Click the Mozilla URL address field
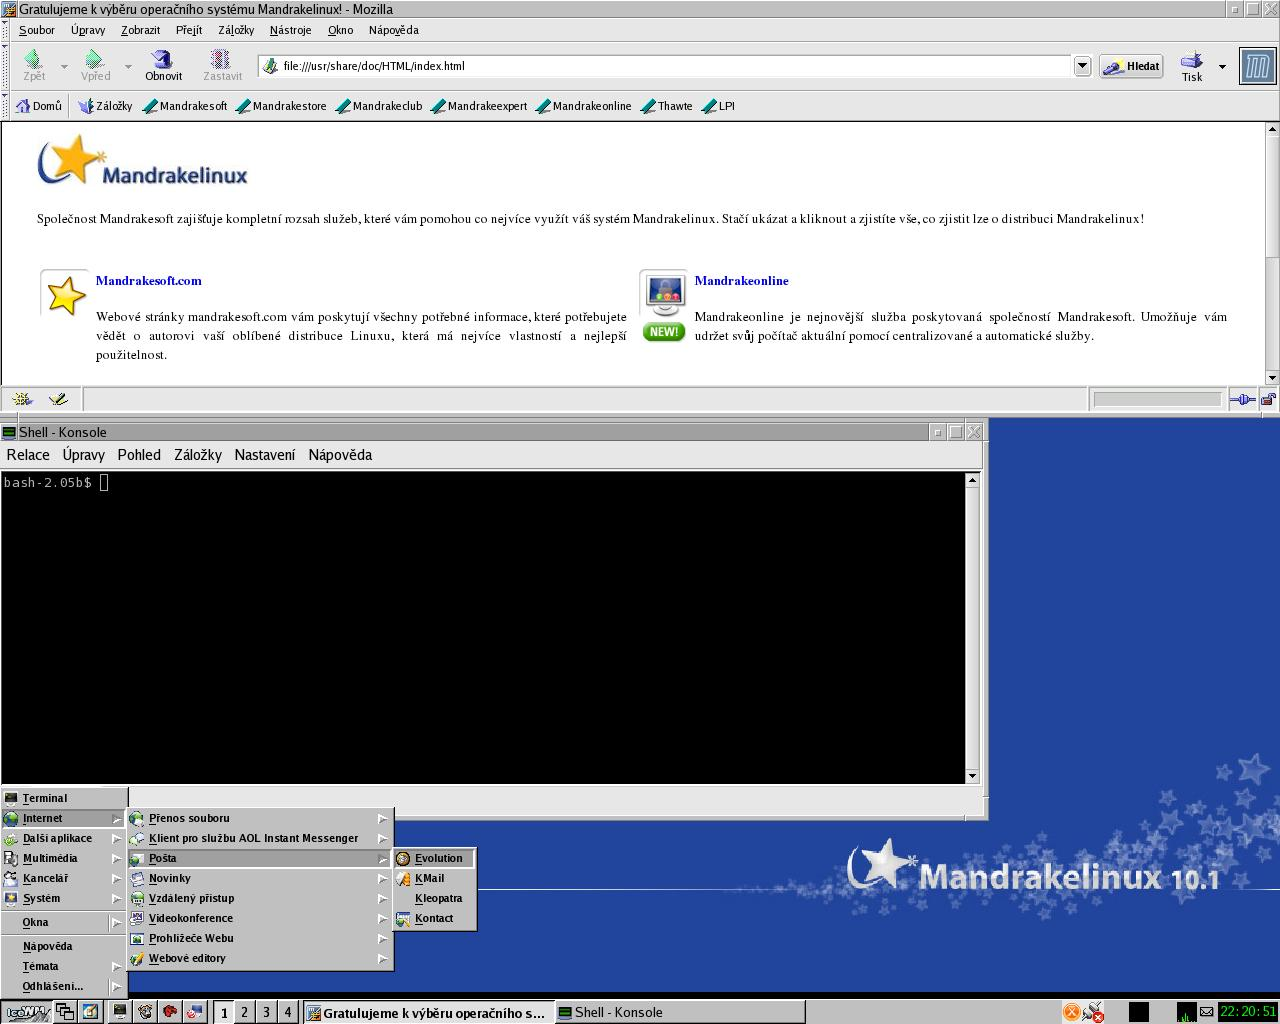1280x1024 pixels. [x=665, y=66]
